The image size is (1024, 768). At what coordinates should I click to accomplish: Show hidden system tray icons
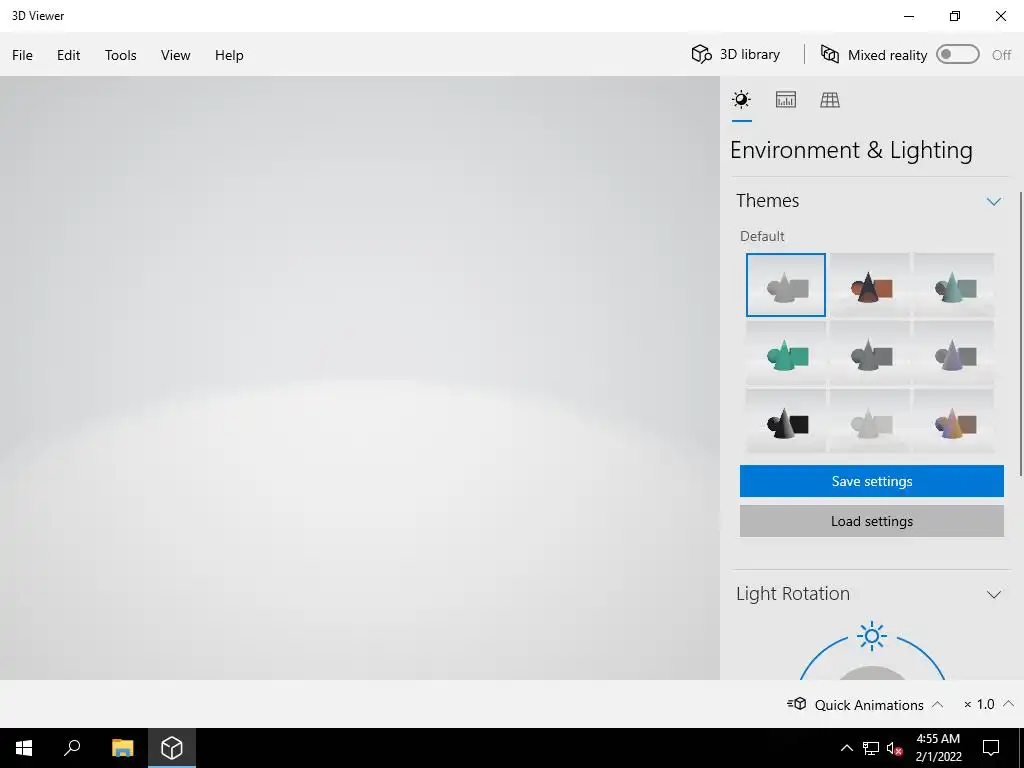pyautogui.click(x=846, y=748)
